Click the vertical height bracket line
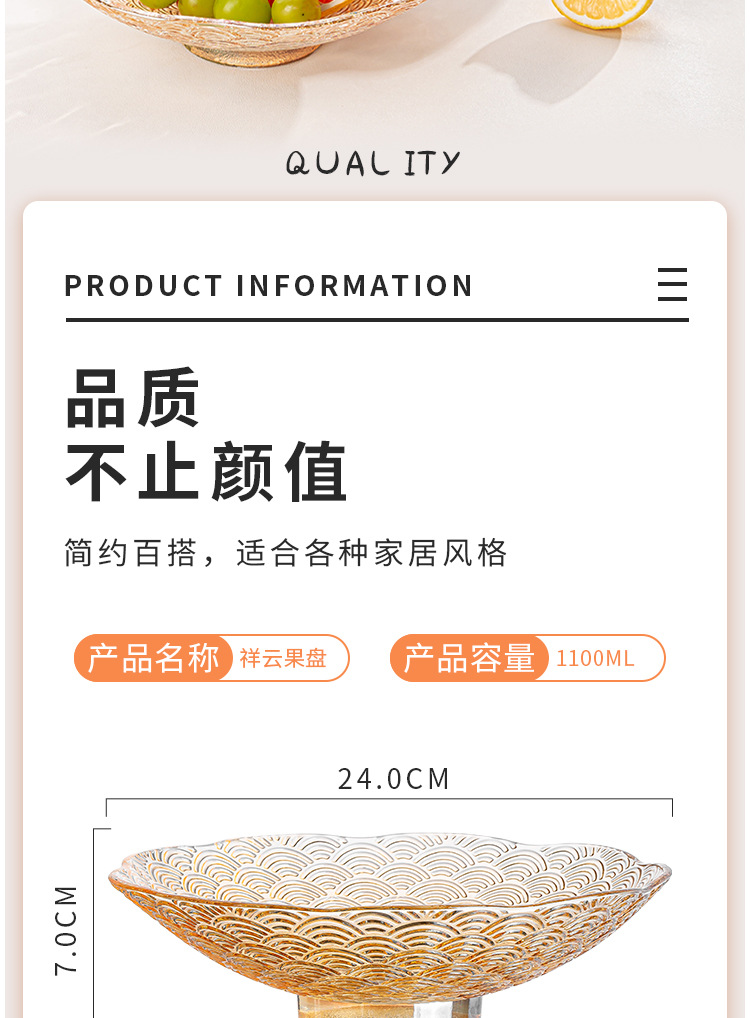The width and height of the screenshot is (750, 1018). tap(94, 923)
